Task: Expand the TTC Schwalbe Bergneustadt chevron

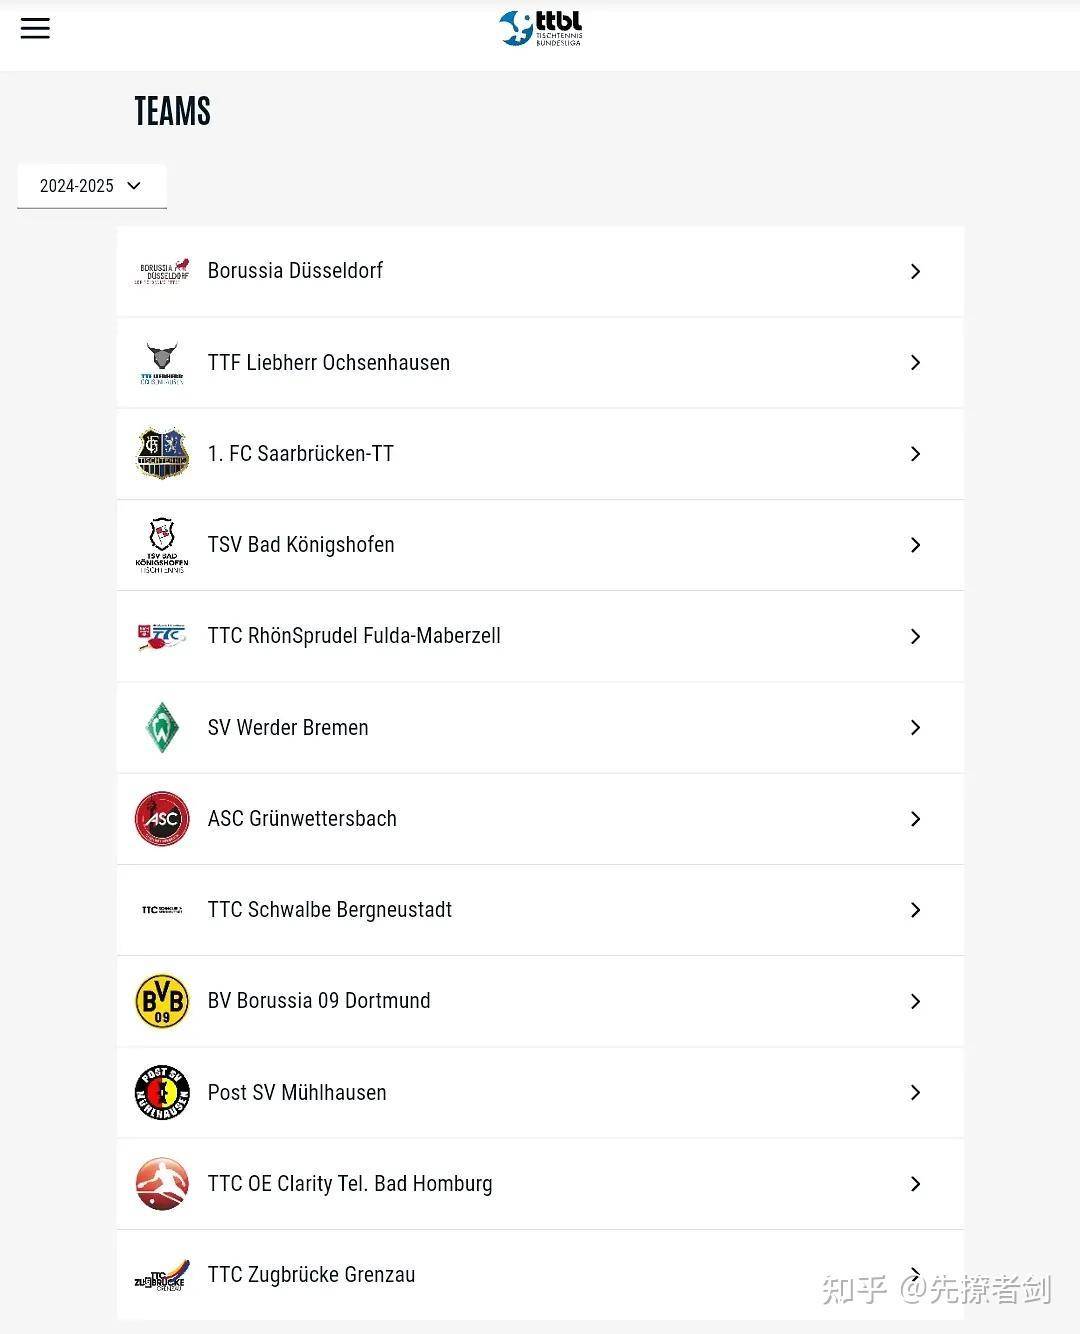Action: (915, 910)
